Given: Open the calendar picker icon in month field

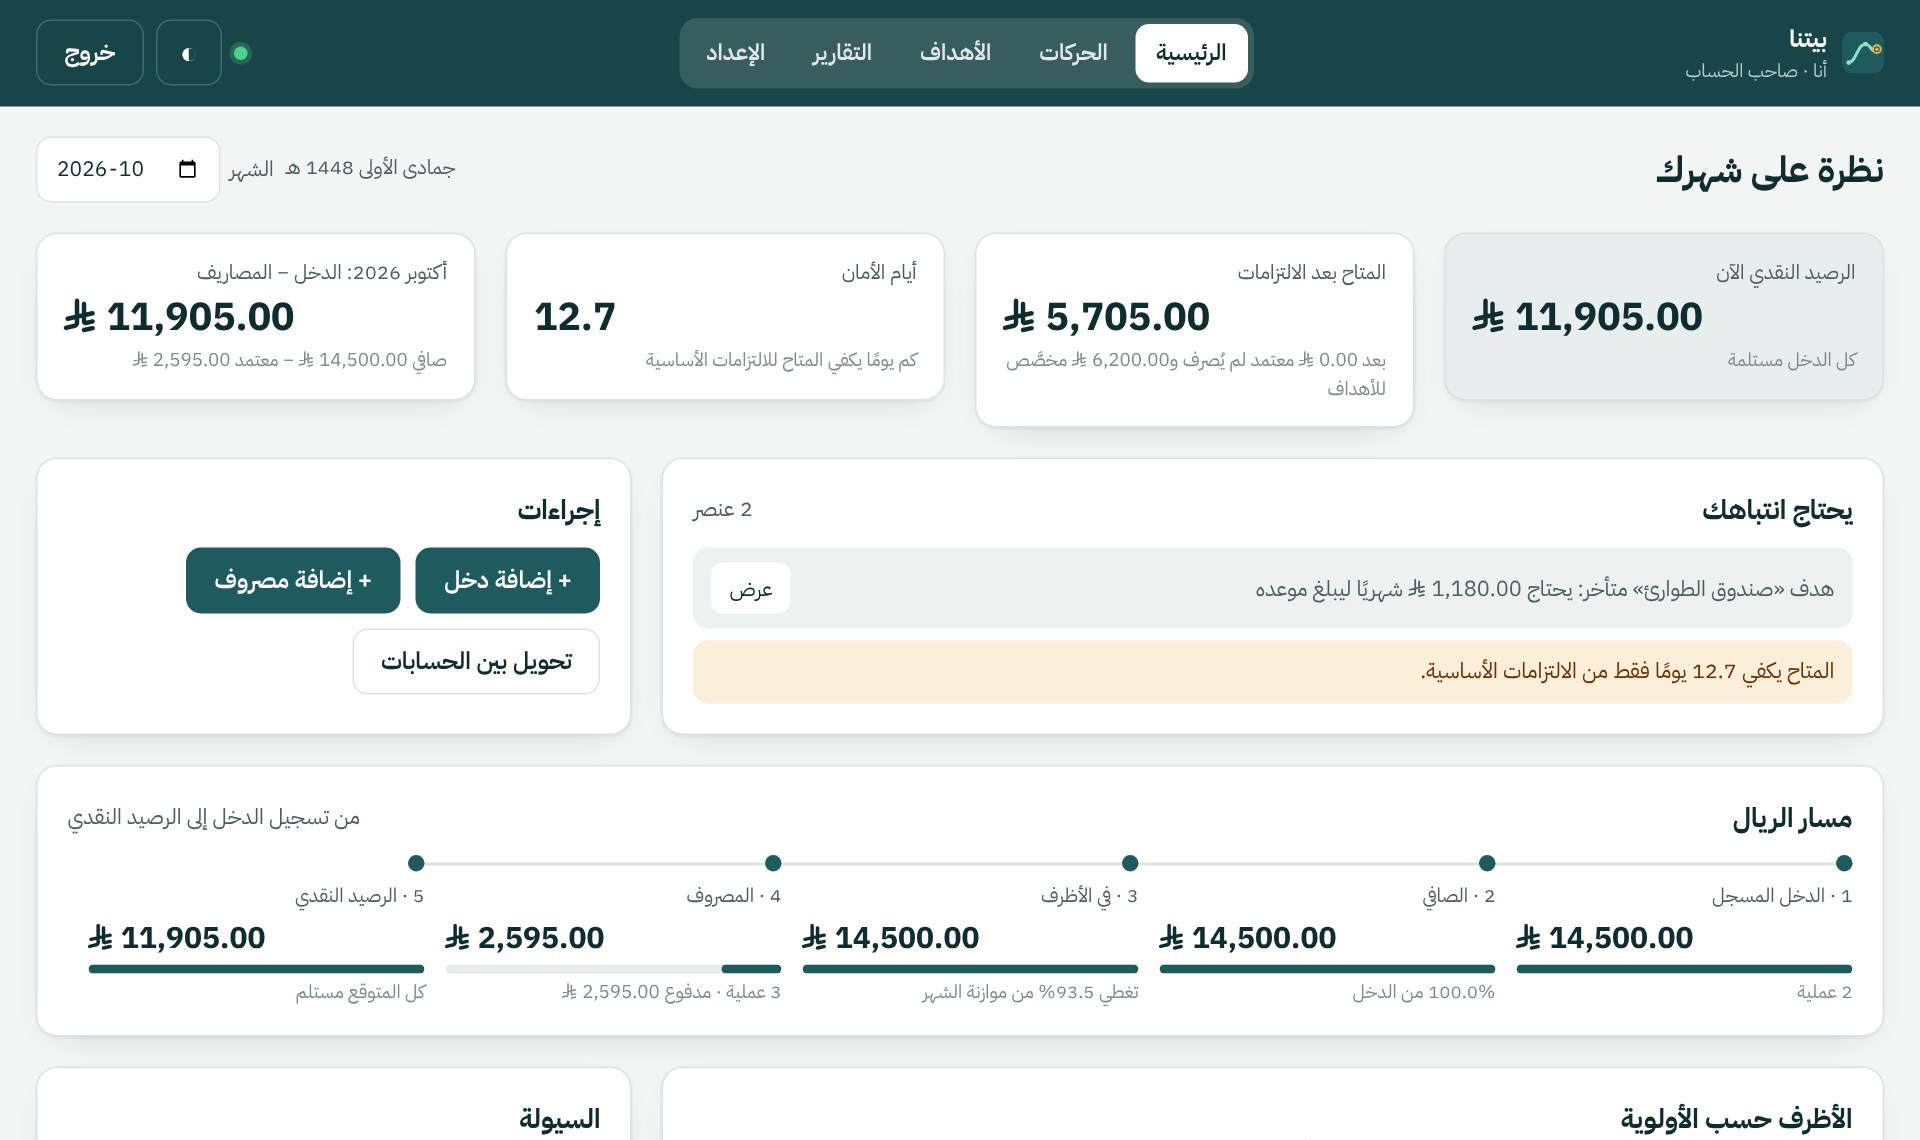Looking at the screenshot, I should [187, 169].
